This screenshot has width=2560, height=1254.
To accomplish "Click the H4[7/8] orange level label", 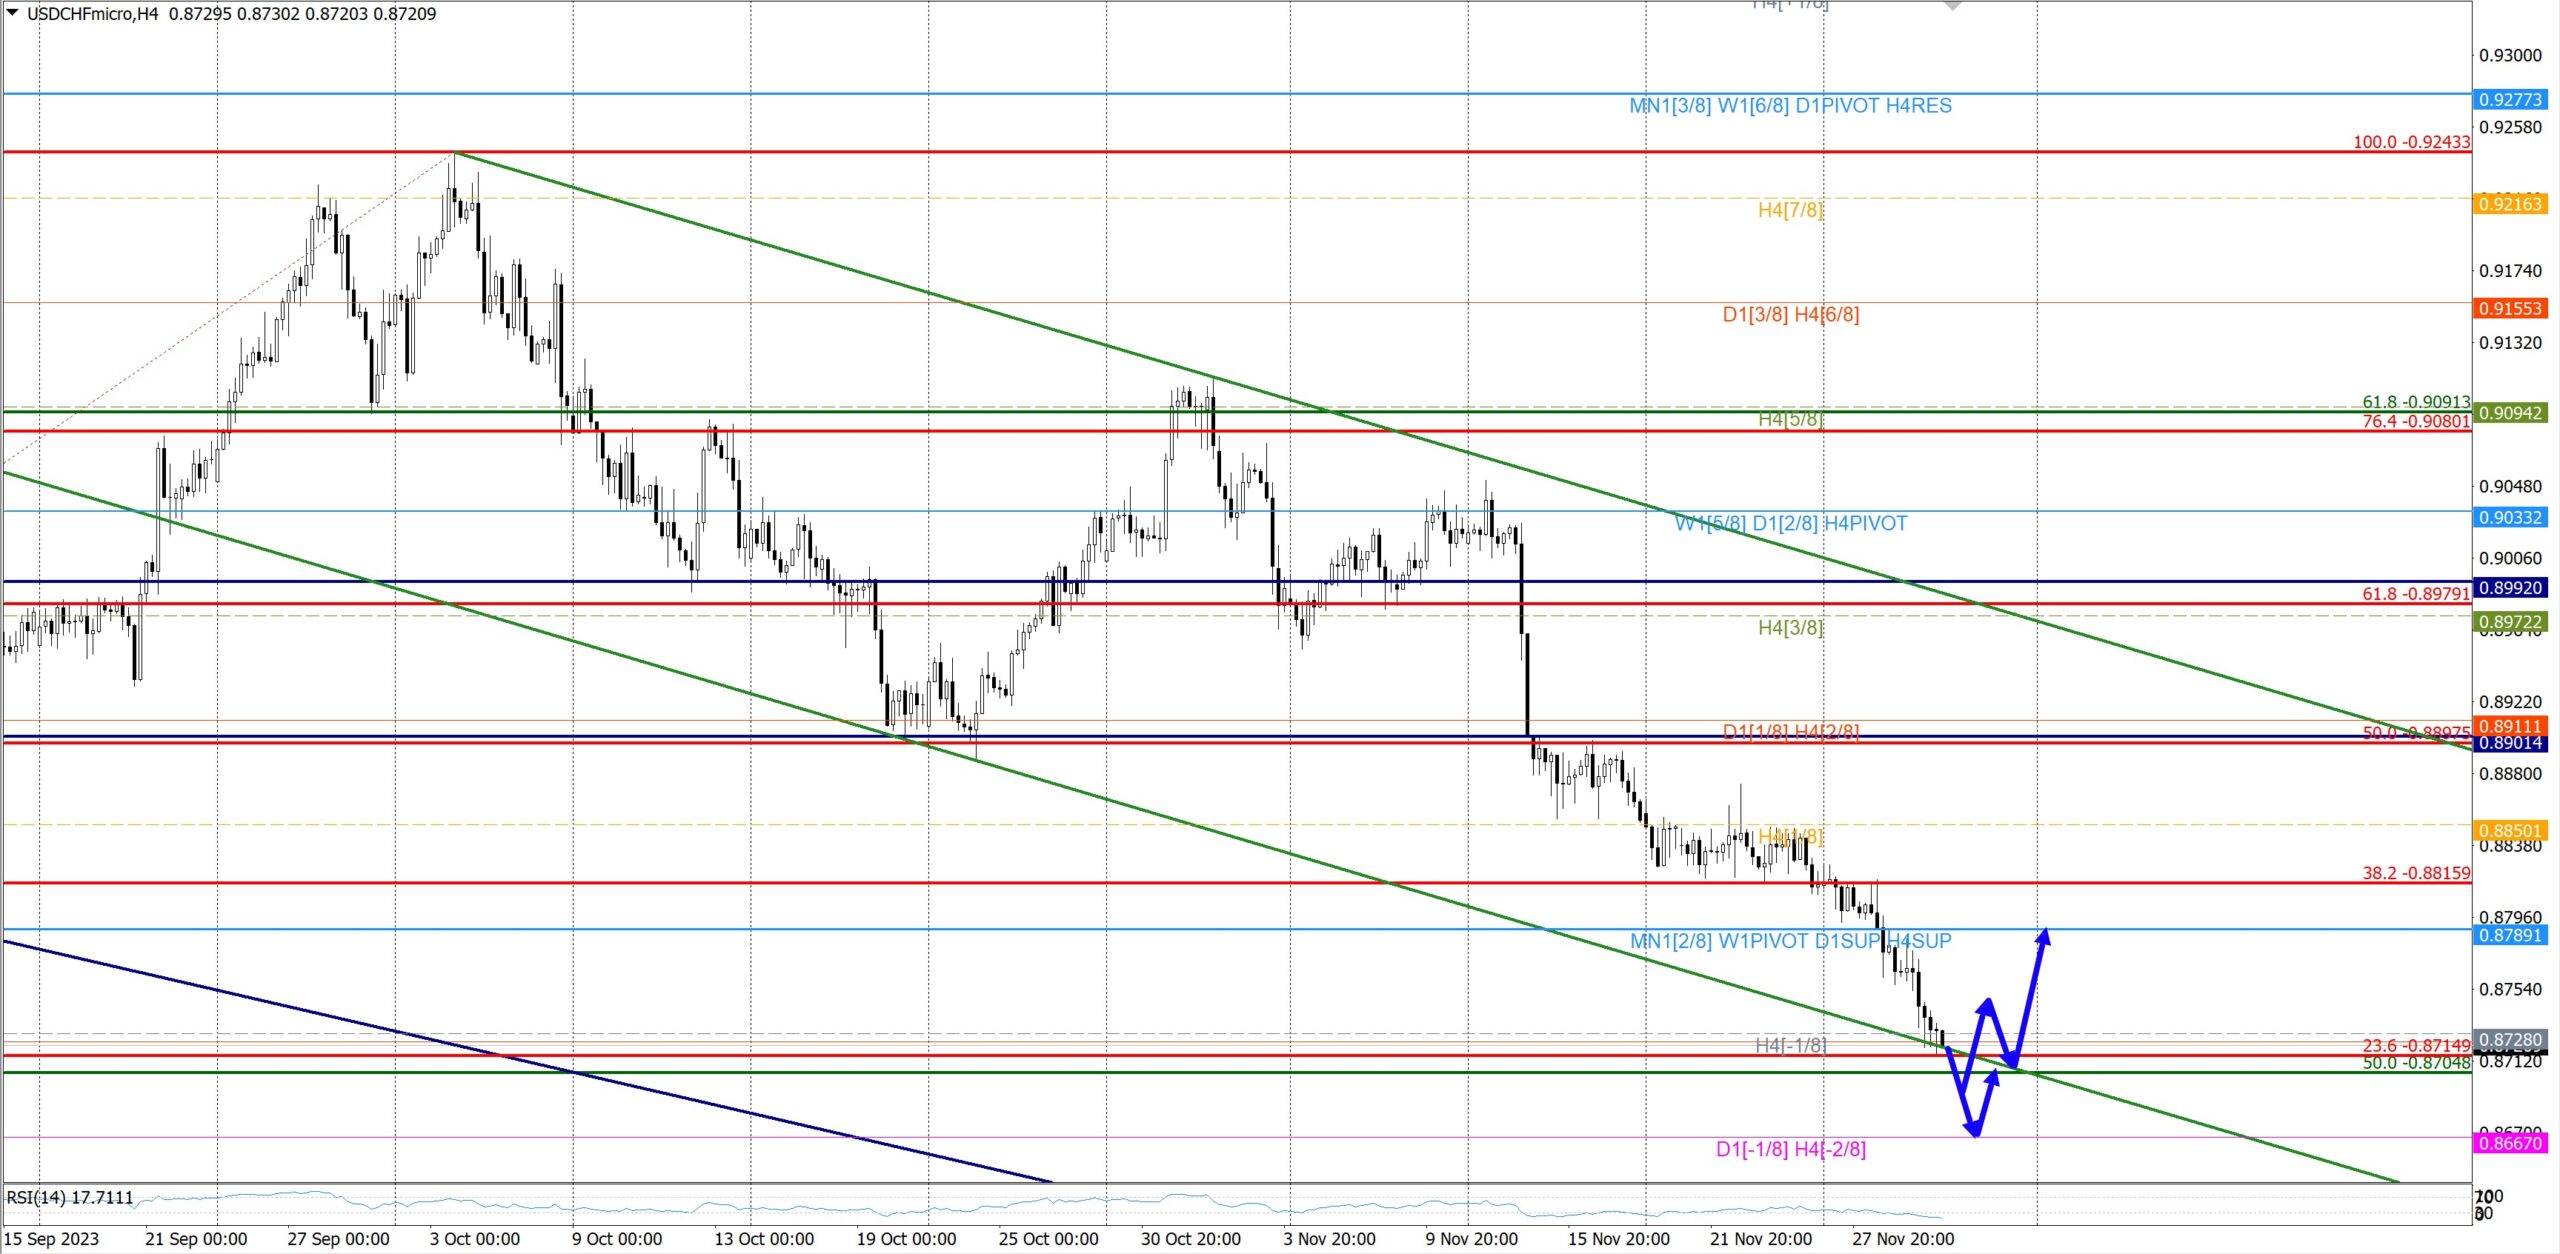I will (x=1790, y=210).
